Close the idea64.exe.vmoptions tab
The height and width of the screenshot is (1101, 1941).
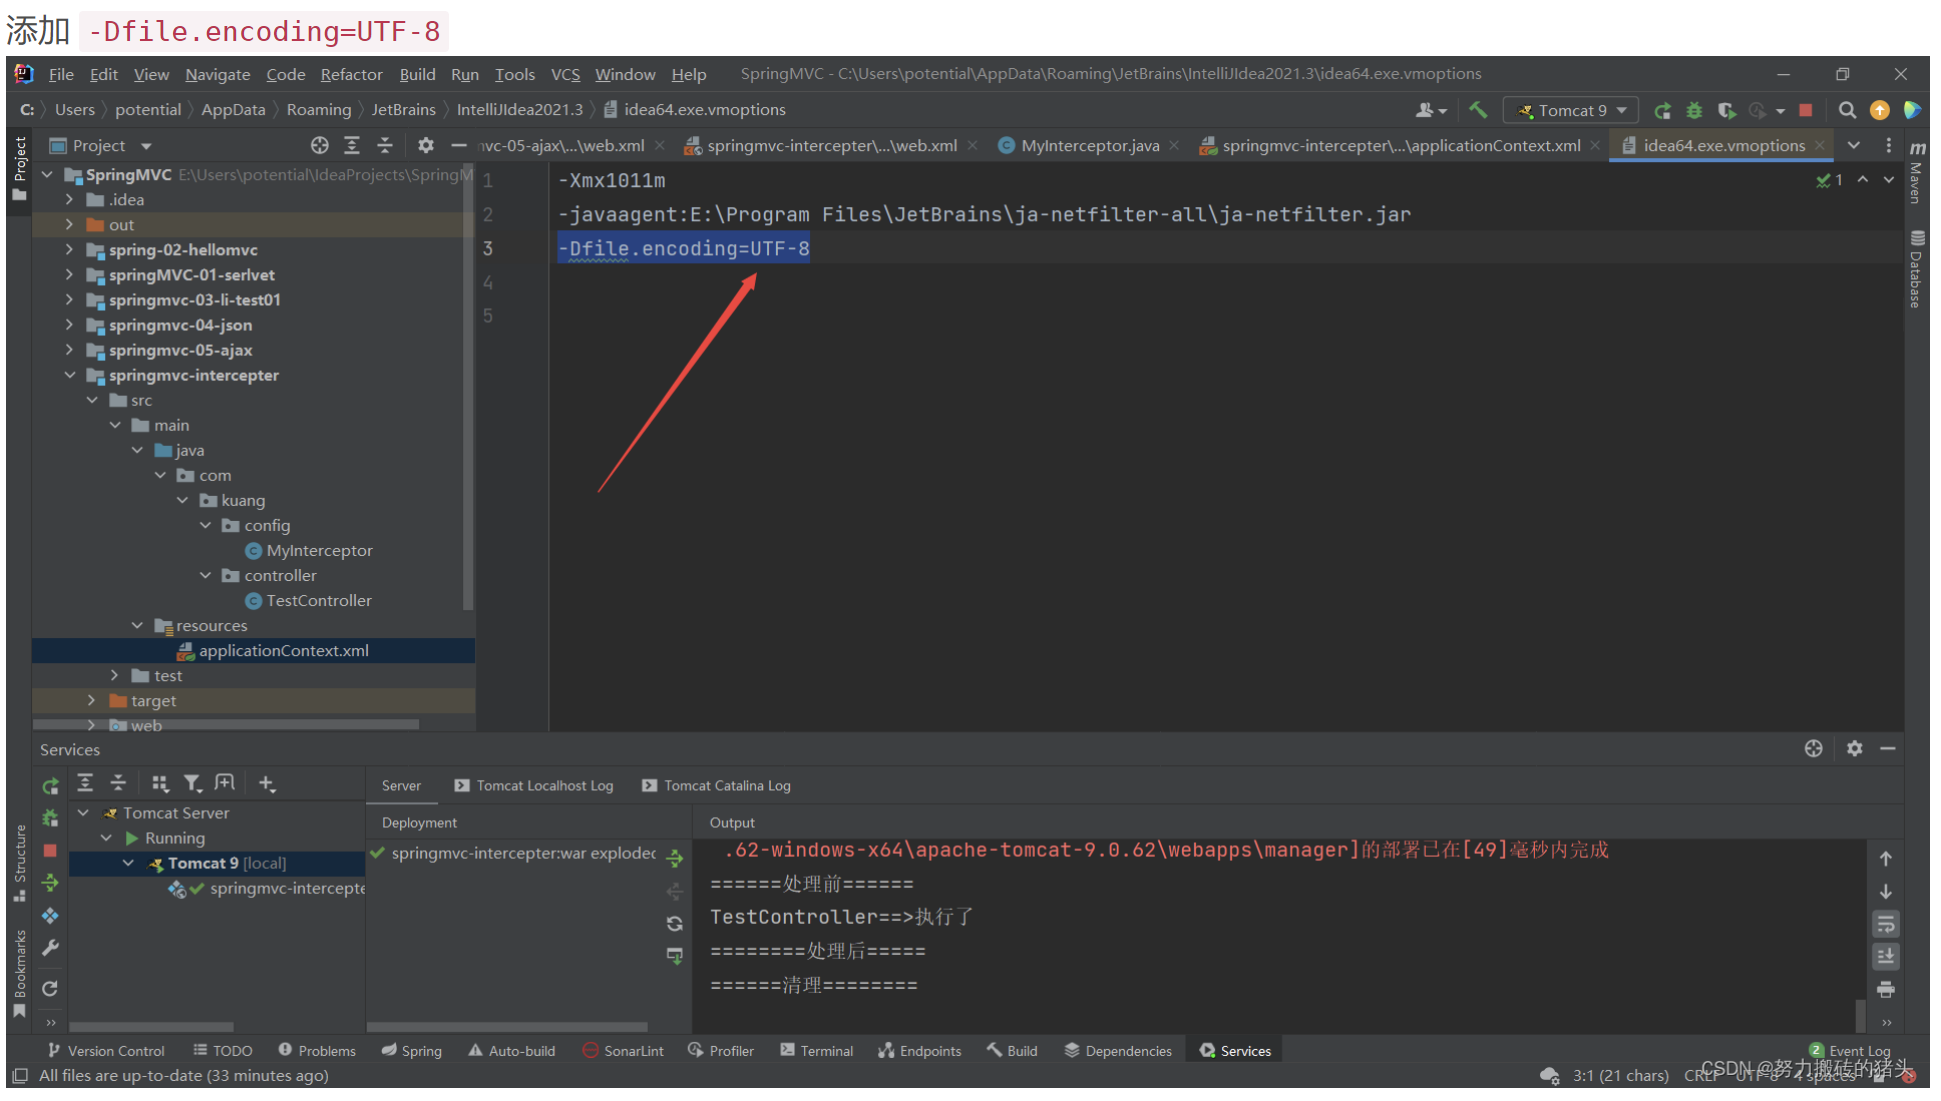1820,145
